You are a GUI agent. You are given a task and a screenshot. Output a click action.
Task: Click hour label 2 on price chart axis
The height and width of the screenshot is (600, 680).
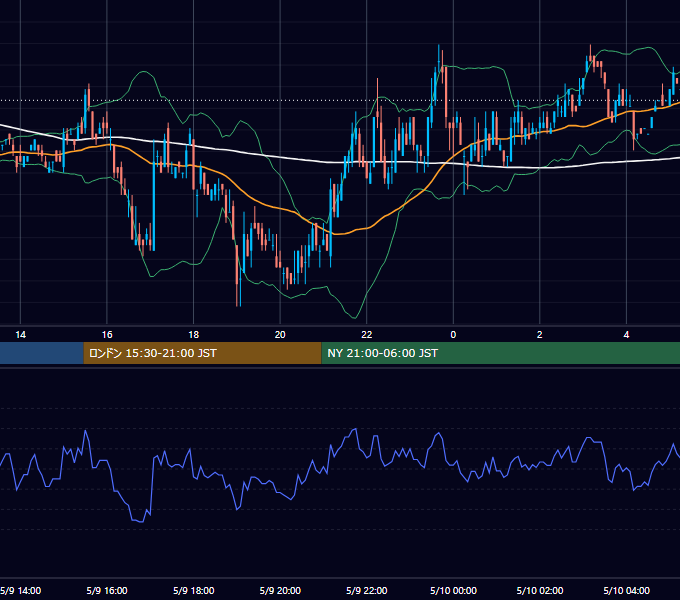click(x=539, y=335)
